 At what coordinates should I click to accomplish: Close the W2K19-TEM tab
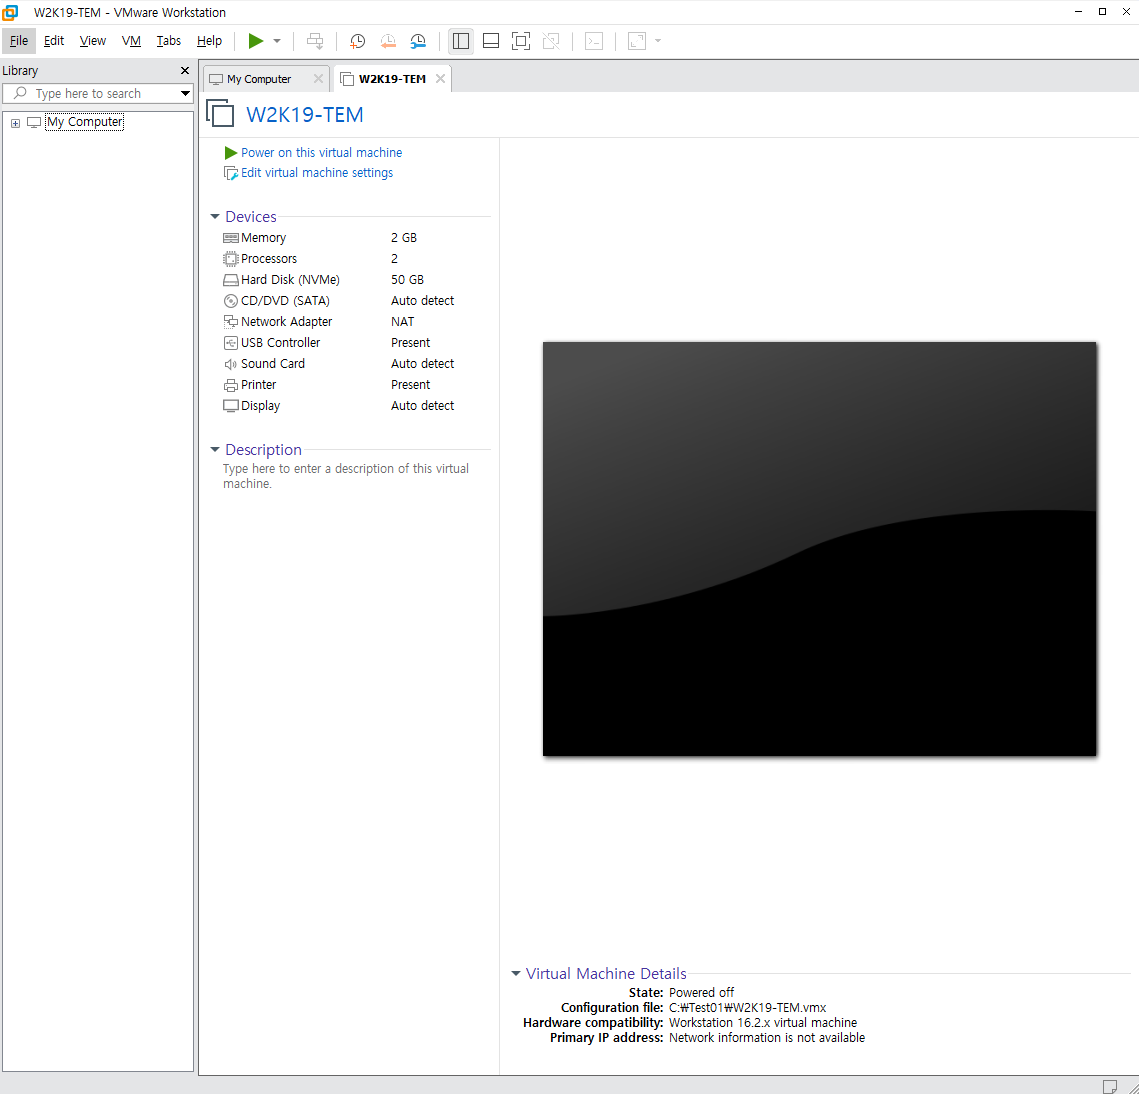point(440,78)
